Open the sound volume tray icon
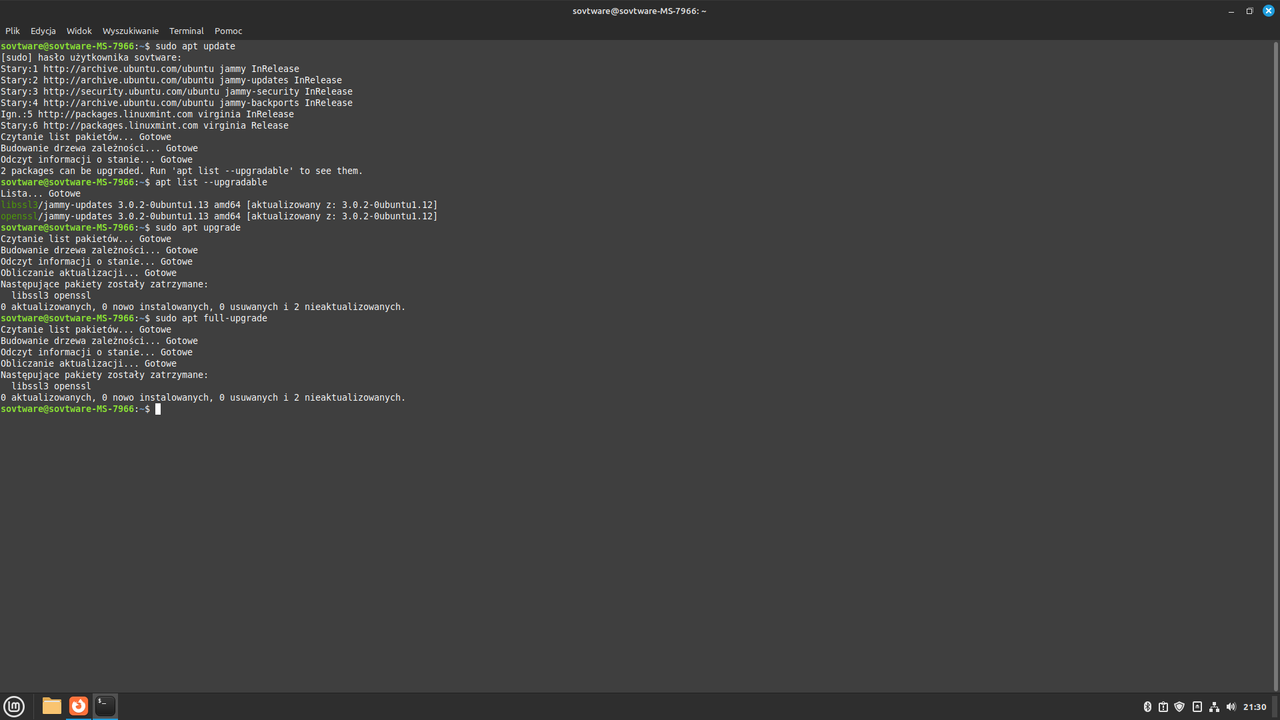Screen dimensions: 1280x720 point(1231,707)
